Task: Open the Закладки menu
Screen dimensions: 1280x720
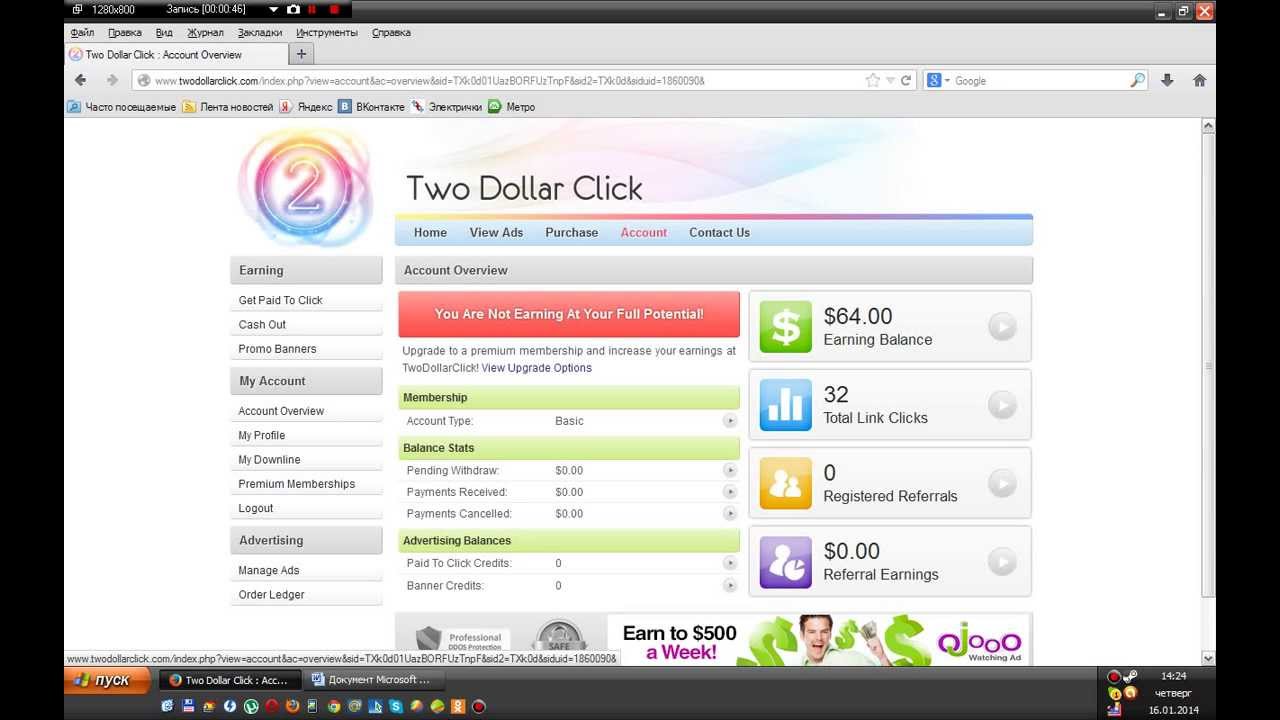Action: coord(260,32)
